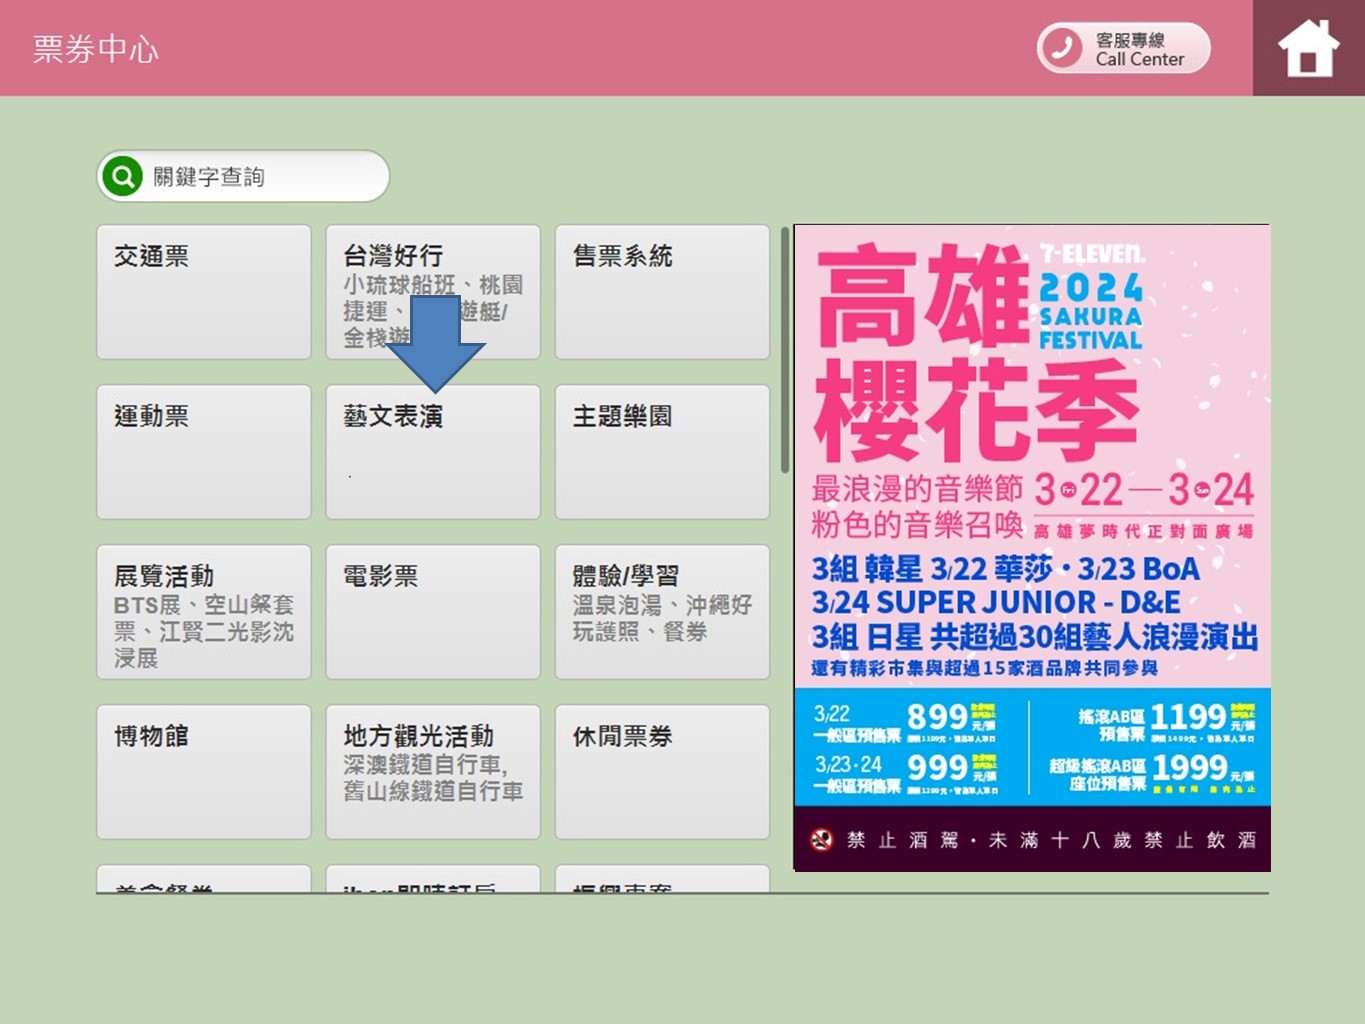Choose the 售票系統 tile
Viewport: 1365px width, 1024px height.
click(662, 292)
